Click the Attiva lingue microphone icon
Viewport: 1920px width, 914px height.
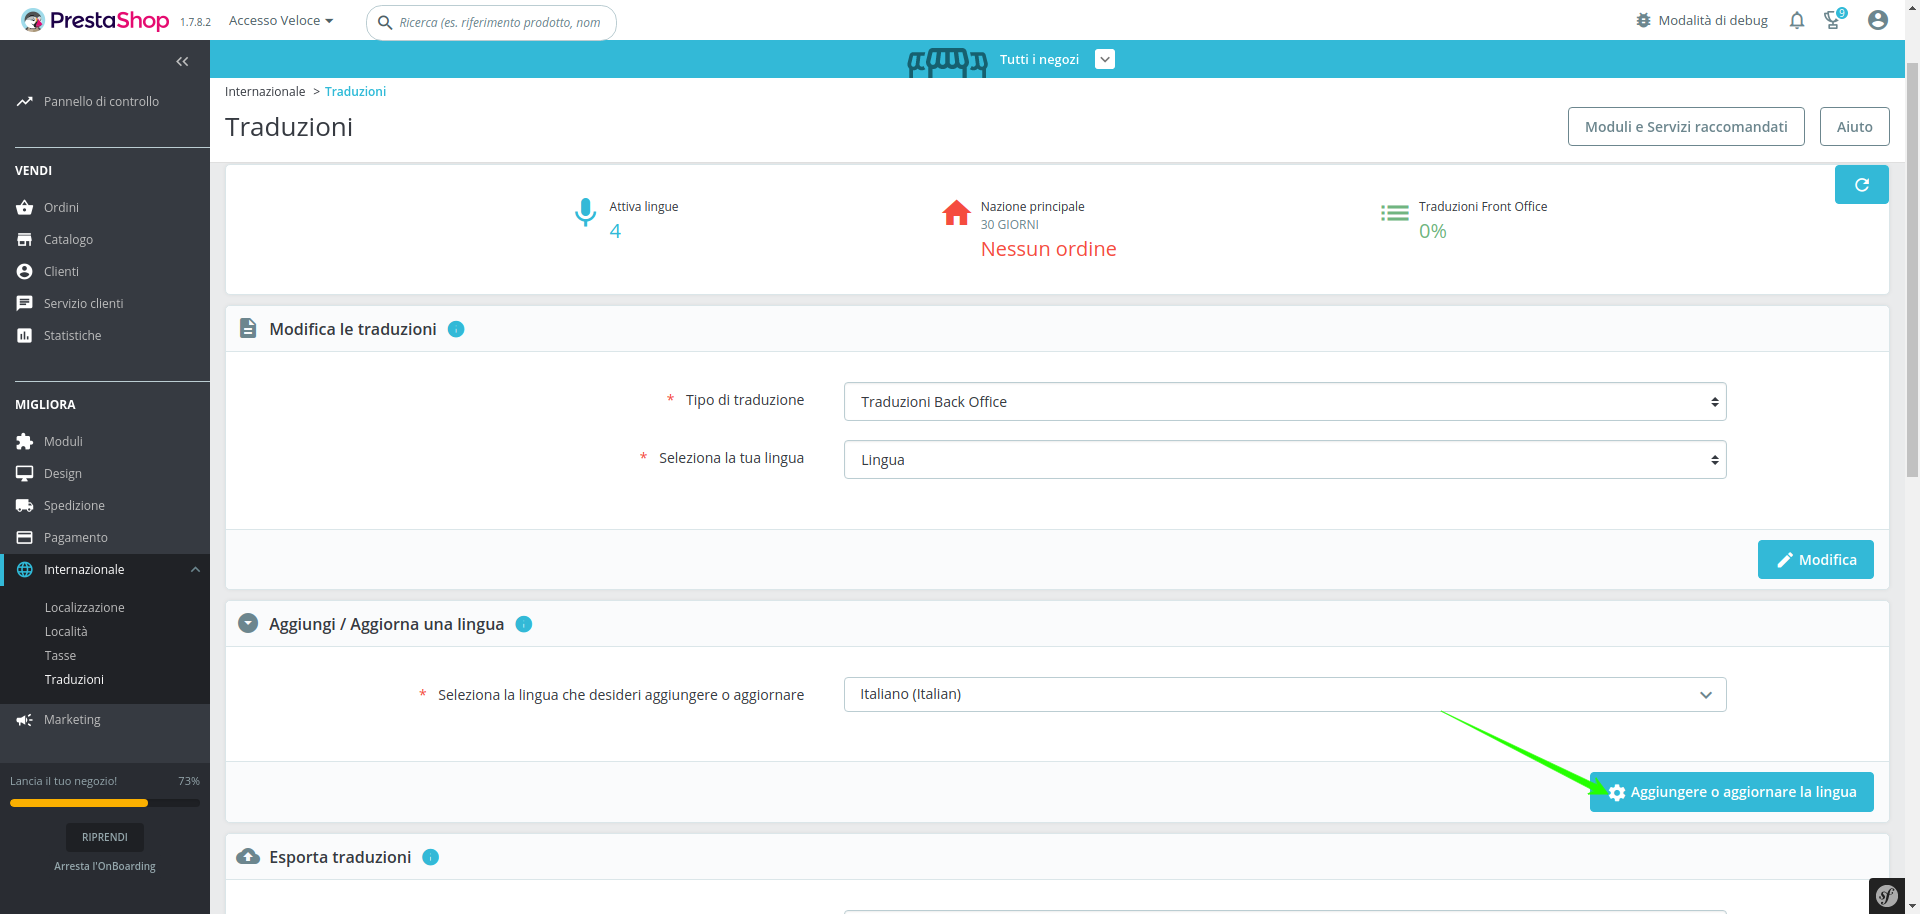(585, 213)
